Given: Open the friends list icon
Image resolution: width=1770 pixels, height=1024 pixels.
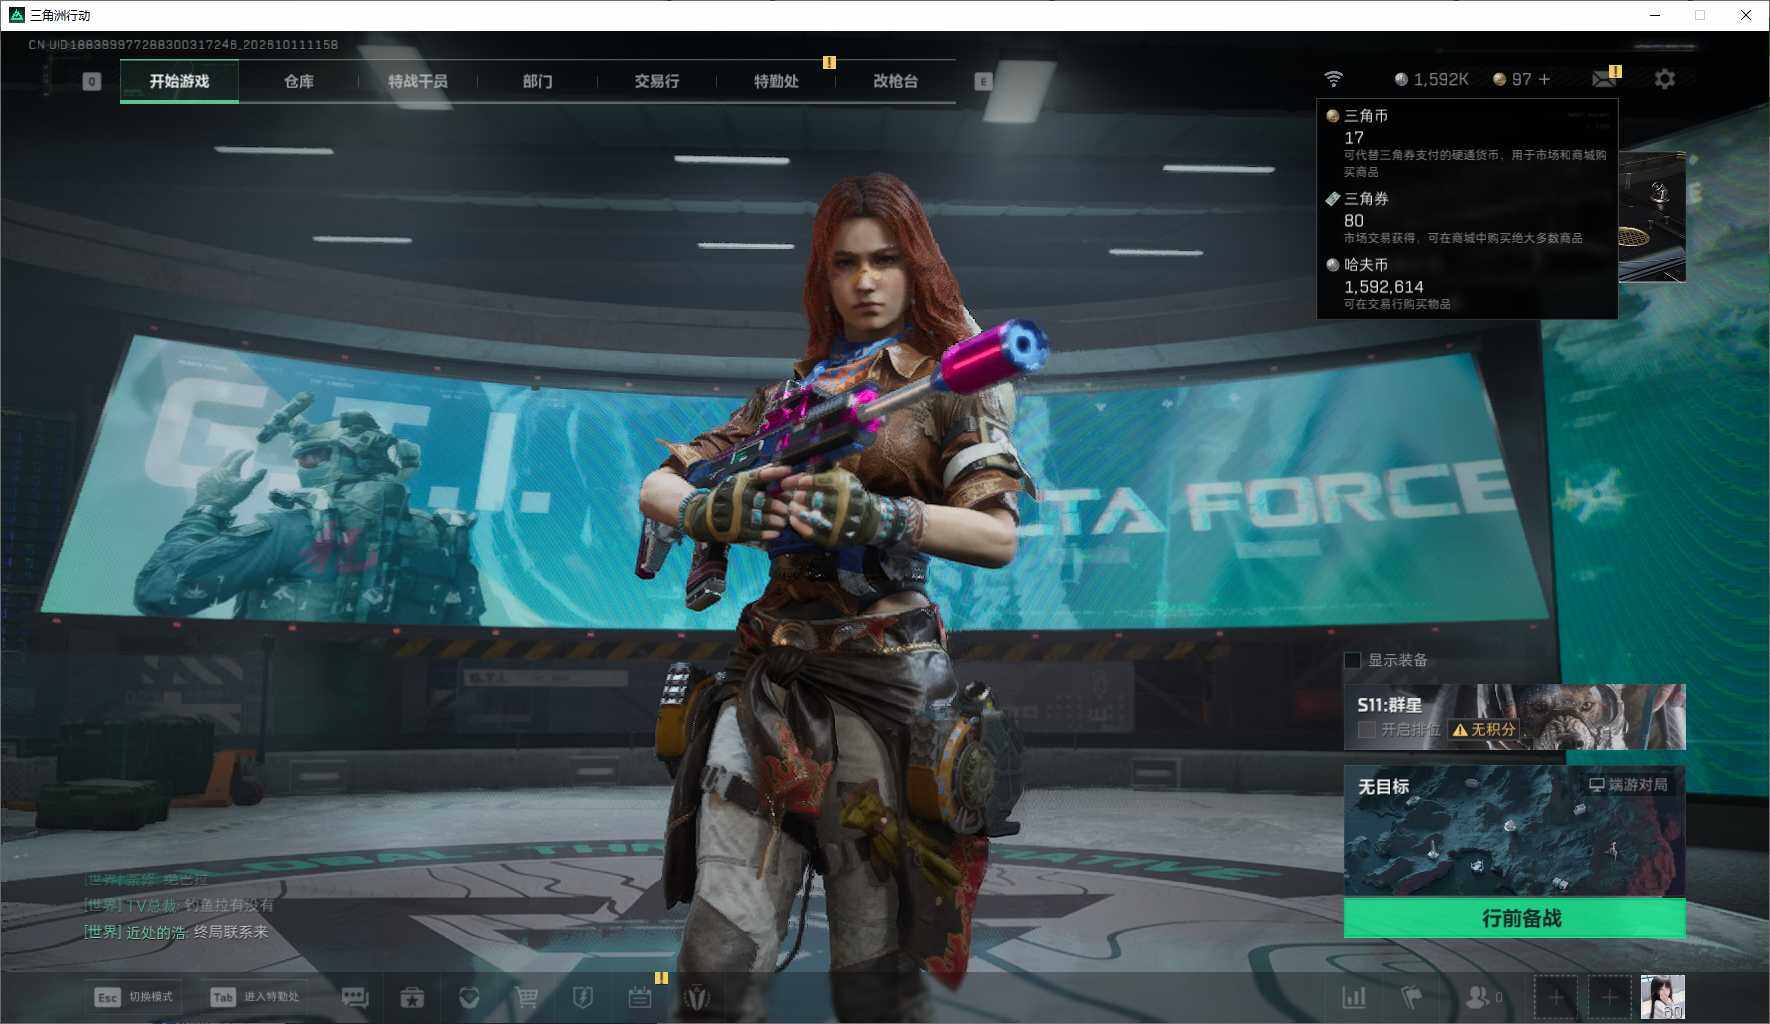Looking at the screenshot, I should pos(1483,997).
